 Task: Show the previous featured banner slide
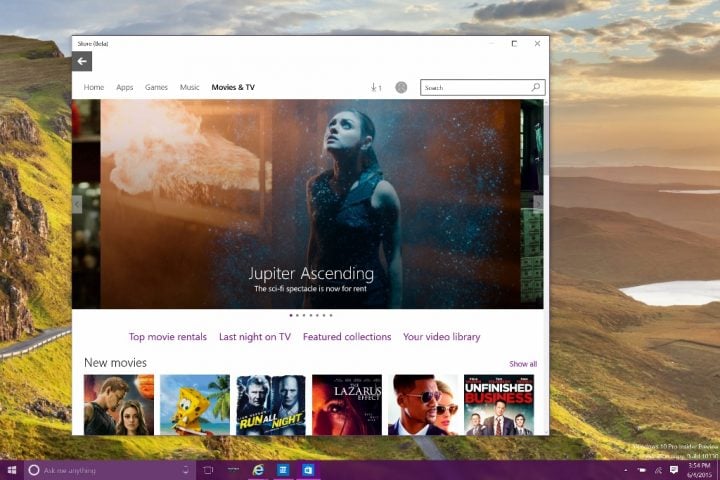pyautogui.click(x=77, y=204)
